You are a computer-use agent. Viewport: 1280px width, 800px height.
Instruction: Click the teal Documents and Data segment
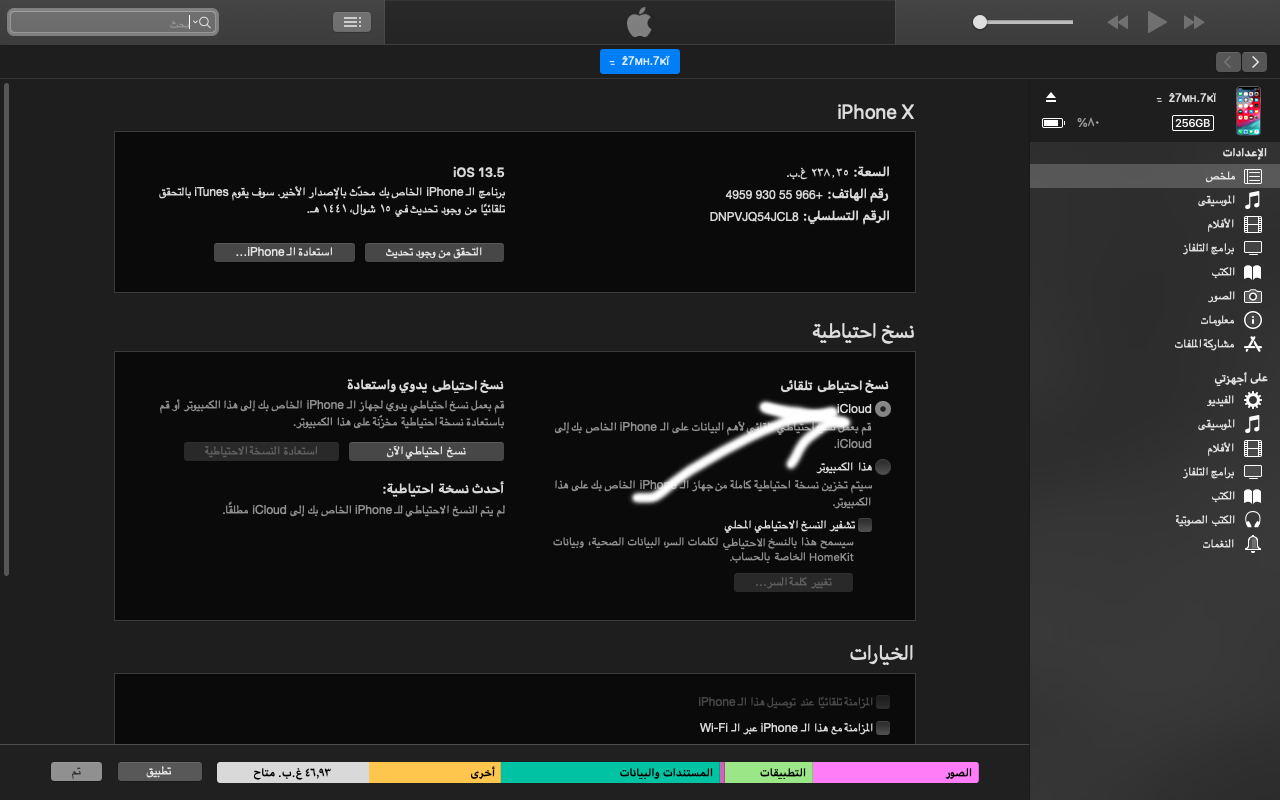(x=610, y=773)
